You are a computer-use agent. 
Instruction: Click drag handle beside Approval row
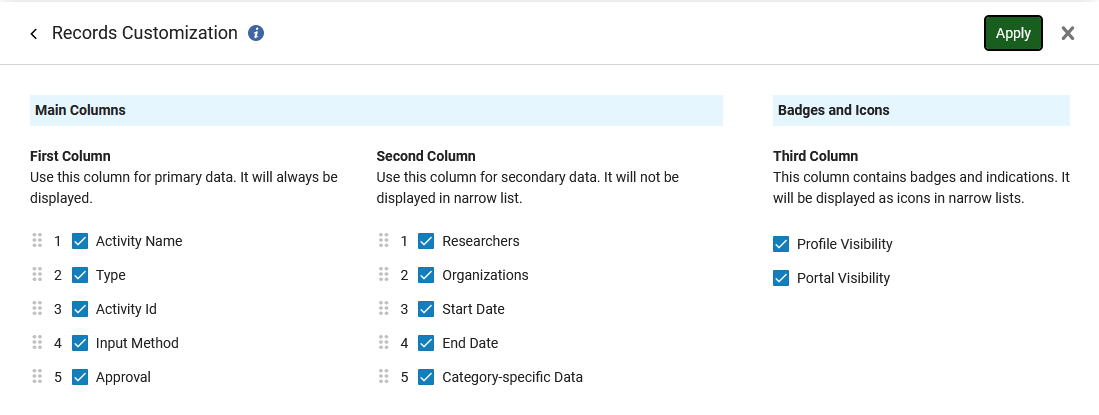tap(37, 377)
